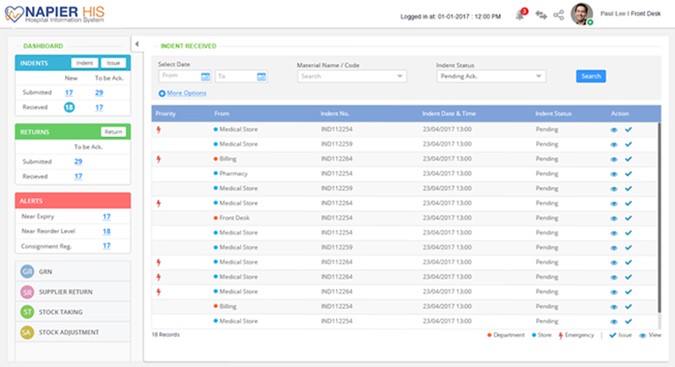The image size is (675, 367).
Task: Open the Indent Status dropdown
Action: [491, 76]
